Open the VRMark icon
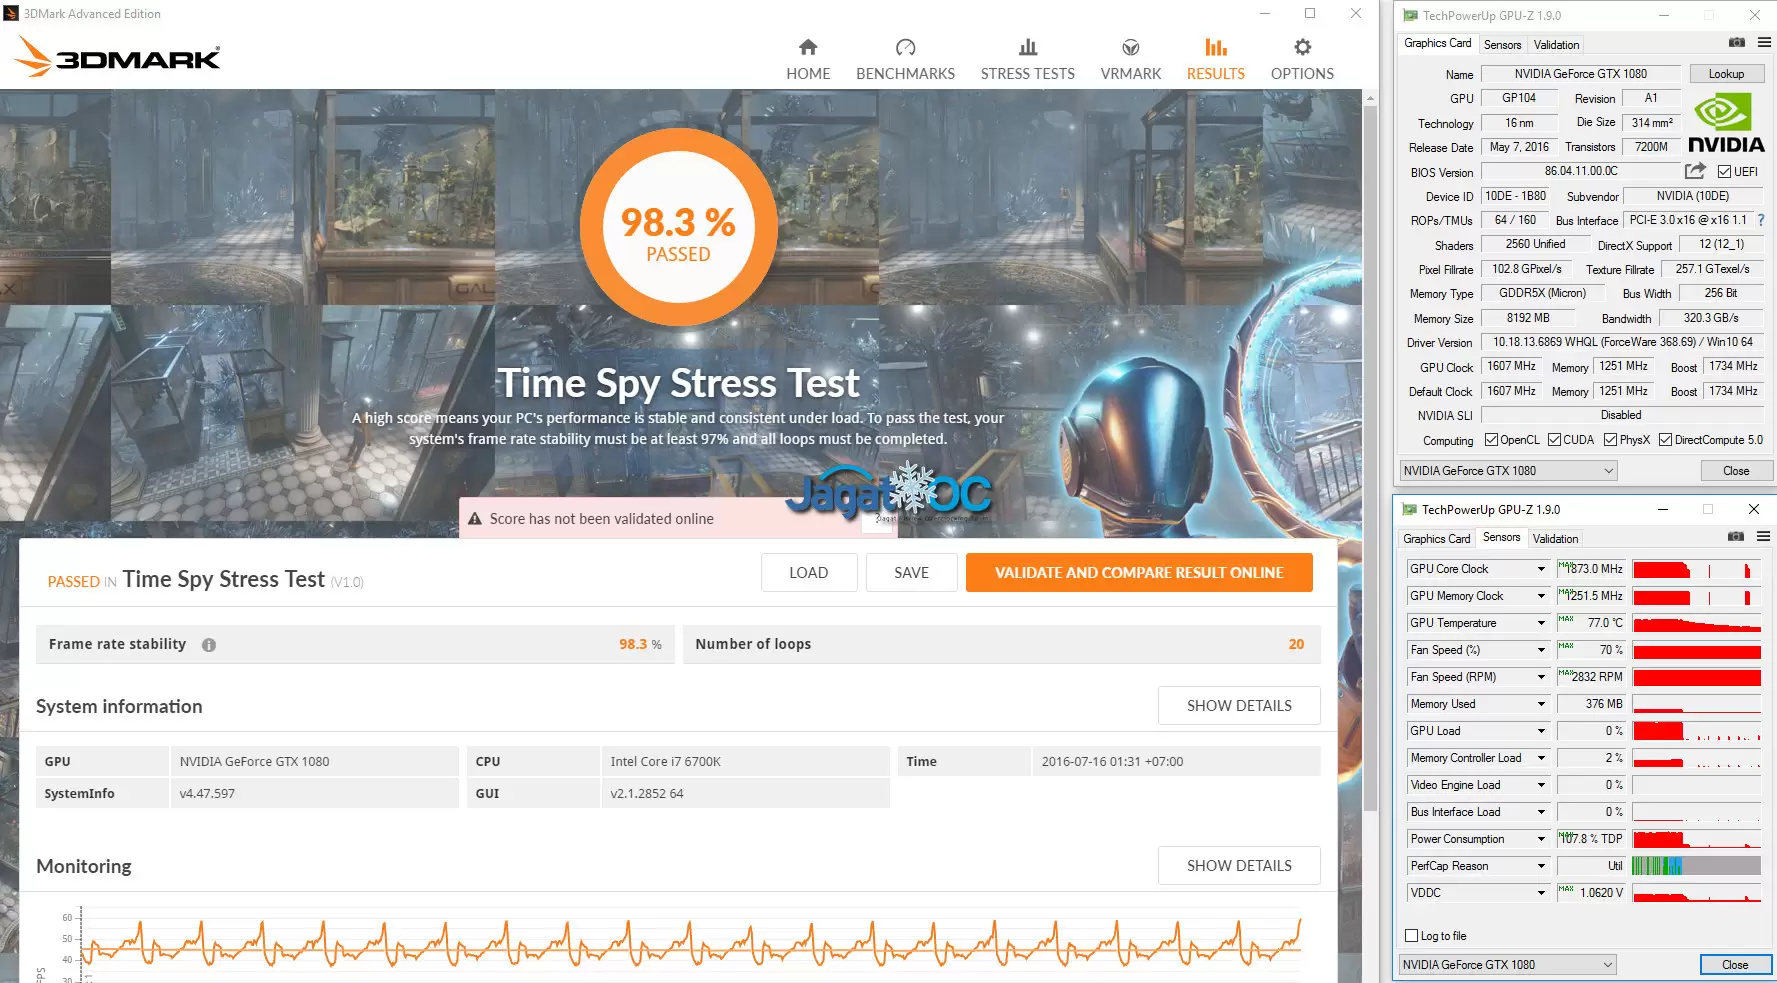 tap(1131, 47)
